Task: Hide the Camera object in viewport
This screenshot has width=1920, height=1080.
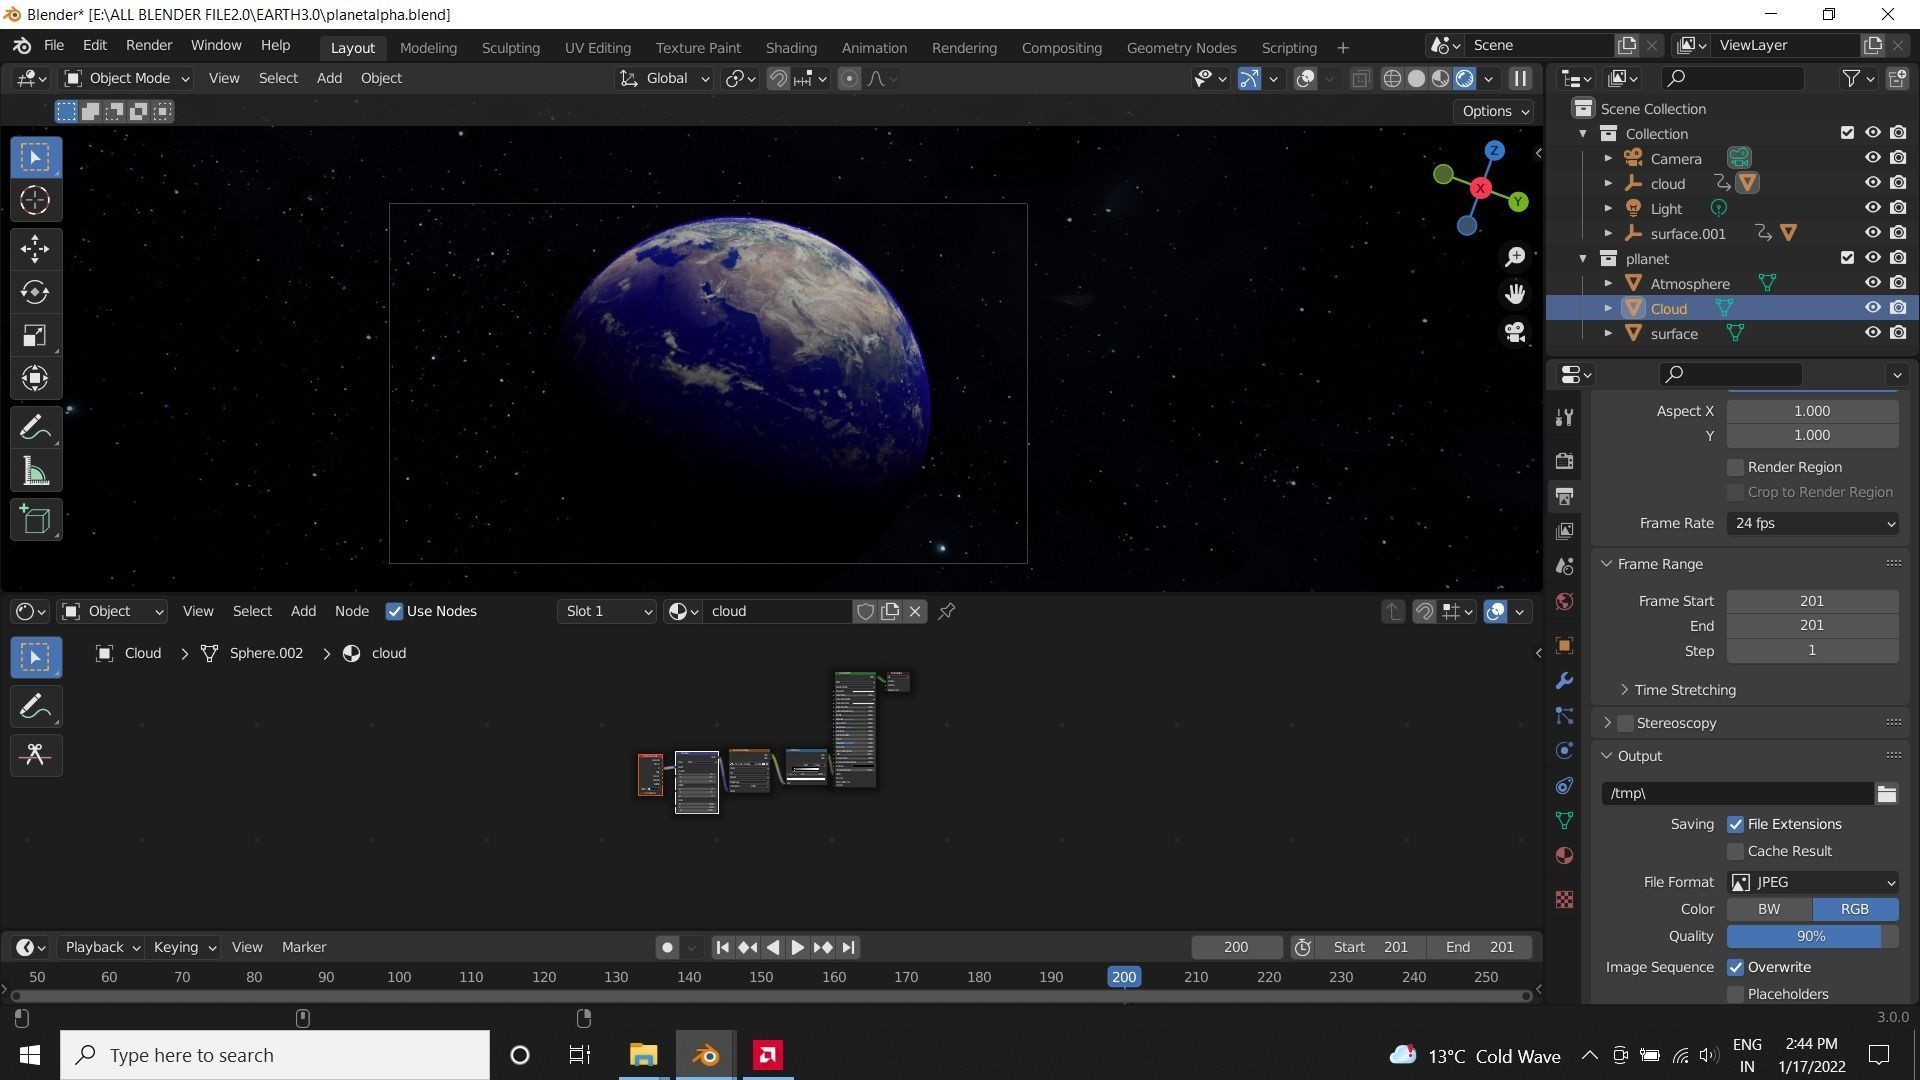Action: (x=1873, y=158)
